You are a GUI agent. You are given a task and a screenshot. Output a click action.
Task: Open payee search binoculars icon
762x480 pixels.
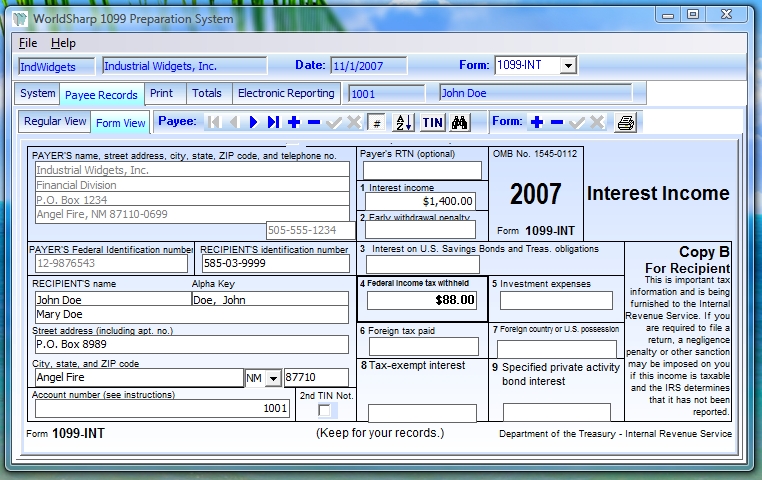coord(460,123)
